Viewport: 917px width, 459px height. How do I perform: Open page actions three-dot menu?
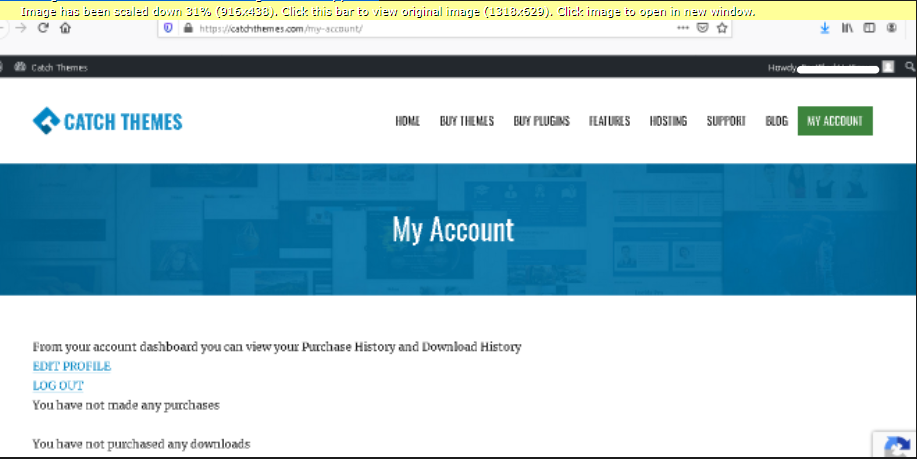coord(682,28)
